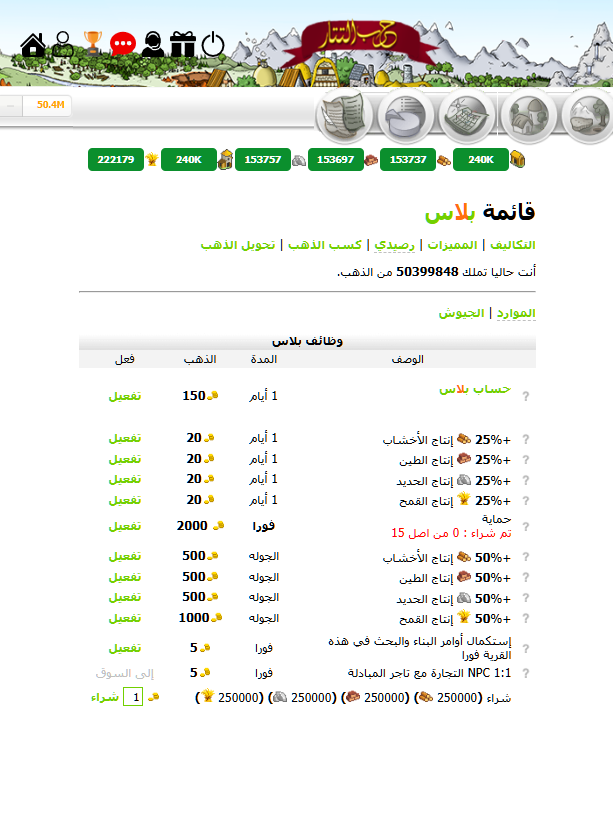This screenshot has height=828, width=613.
Task: Click the gift box icon
Action: [182, 44]
